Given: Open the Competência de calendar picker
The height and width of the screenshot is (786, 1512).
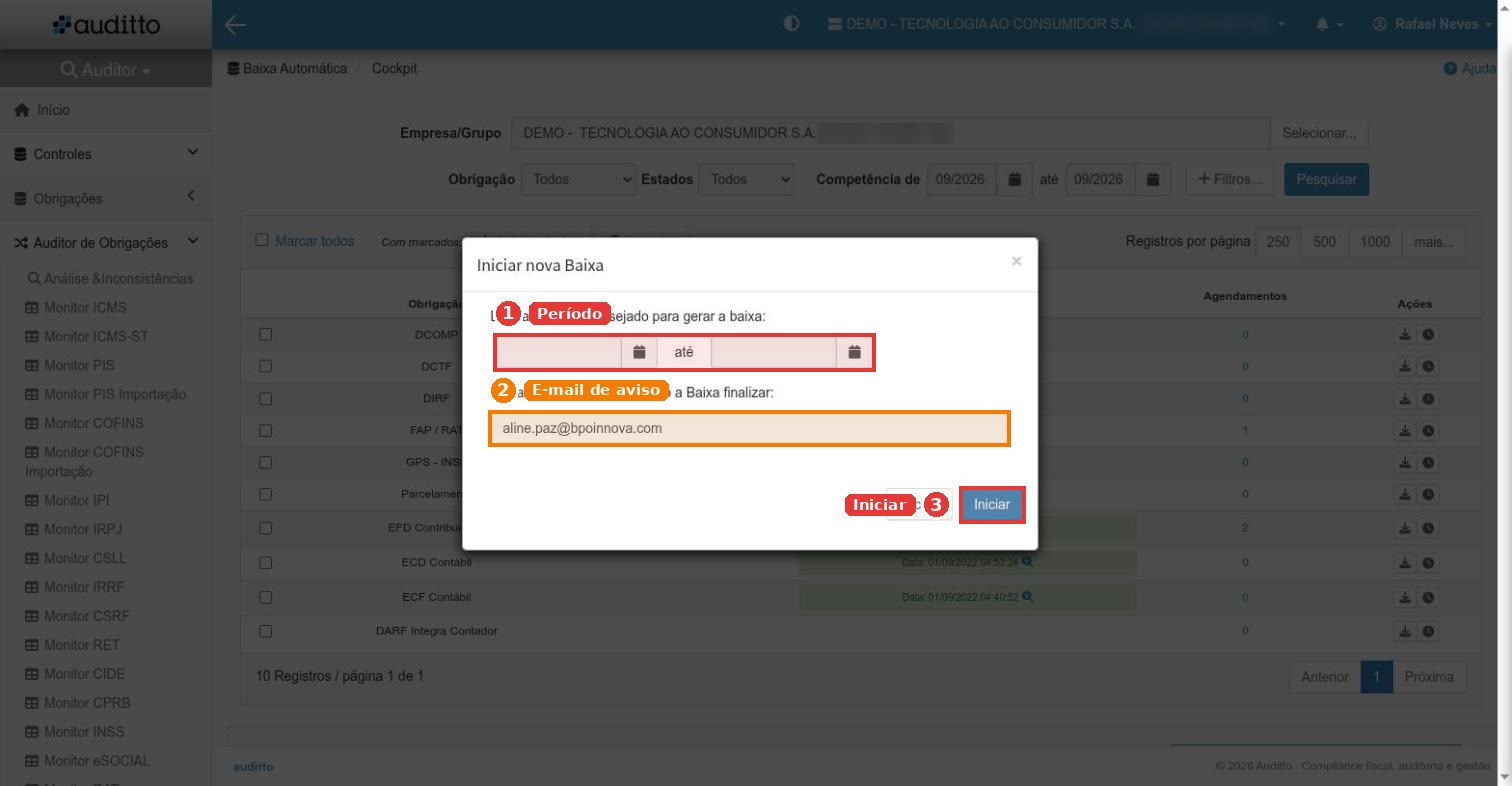Looking at the screenshot, I should pyautogui.click(x=1014, y=180).
